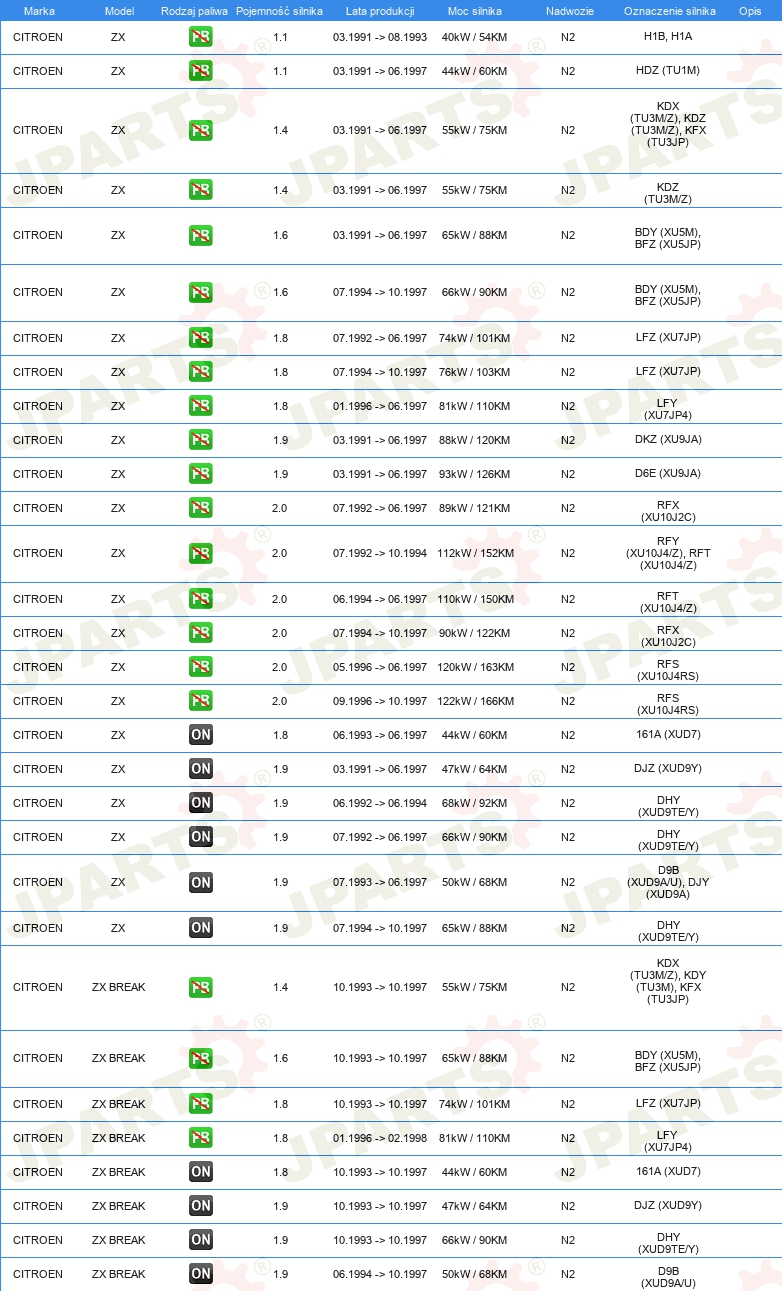Select the '07.1992 -> 10.1994' production years cell
This screenshot has width=782, height=1291.
[x=380, y=553]
